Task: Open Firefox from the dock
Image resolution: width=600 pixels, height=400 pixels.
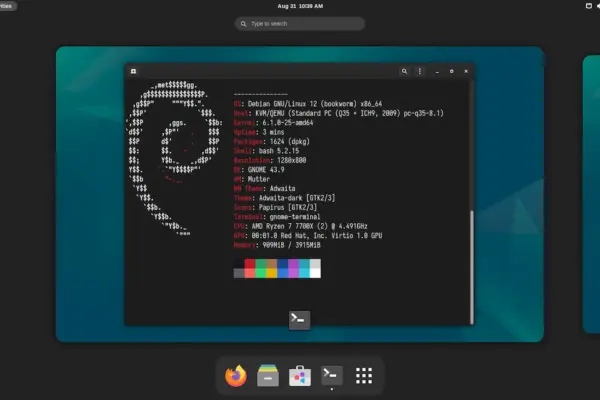Action: 236,376
